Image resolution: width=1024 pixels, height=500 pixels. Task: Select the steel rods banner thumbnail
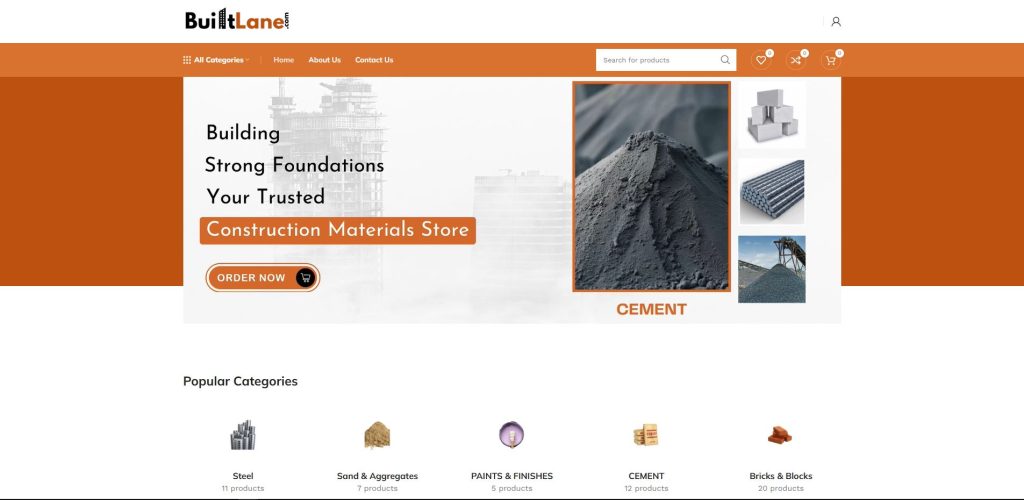772,192
